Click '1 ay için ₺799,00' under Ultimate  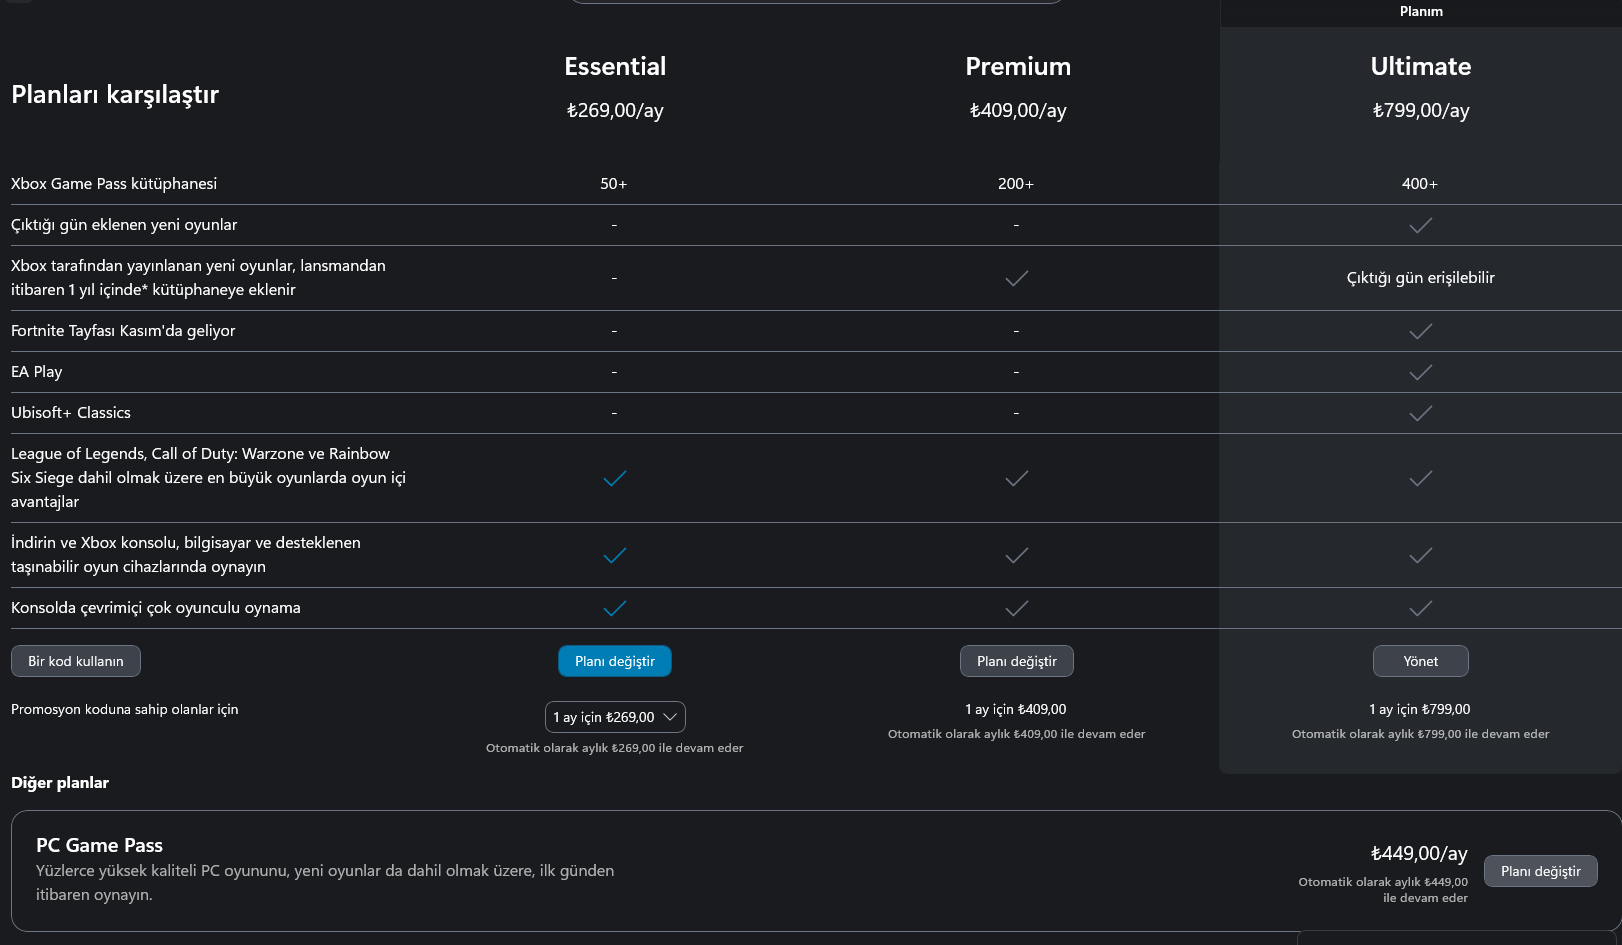[1420, 709]
